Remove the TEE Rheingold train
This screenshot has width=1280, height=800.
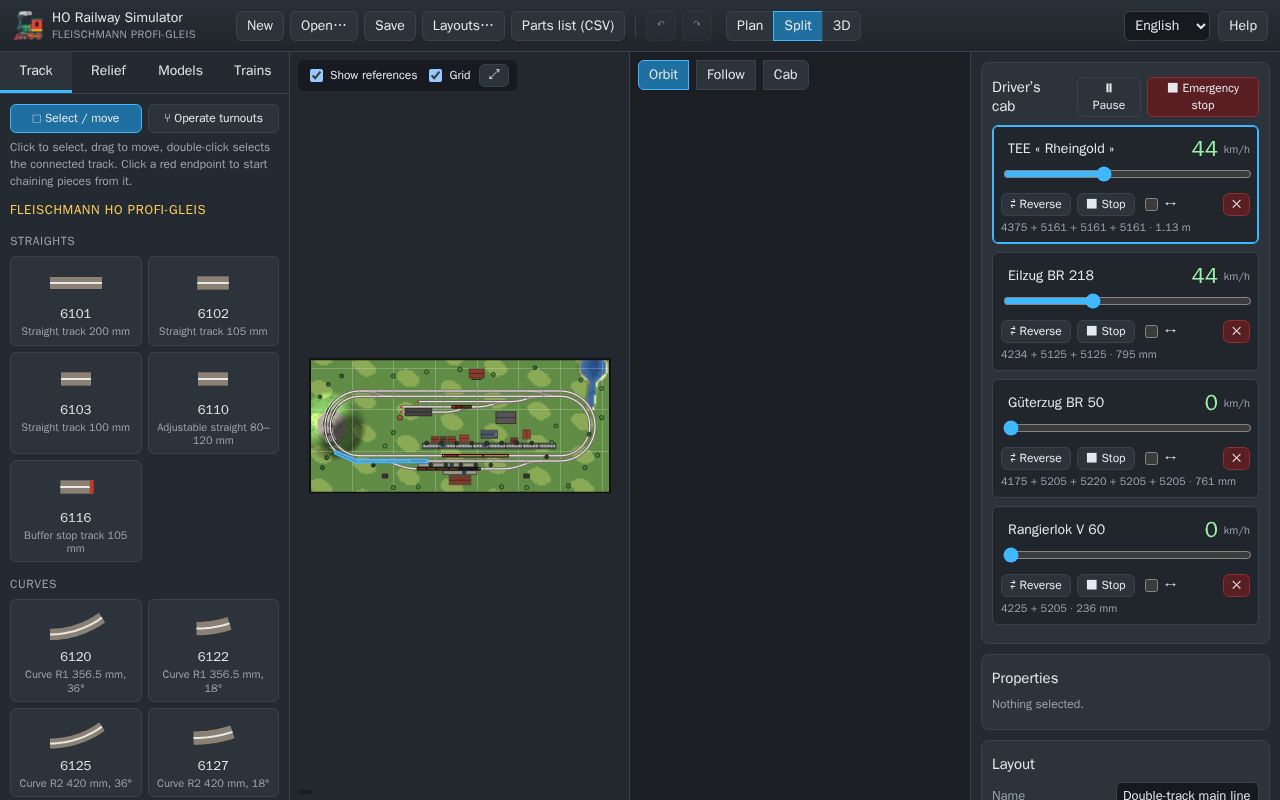point(1236,204)
